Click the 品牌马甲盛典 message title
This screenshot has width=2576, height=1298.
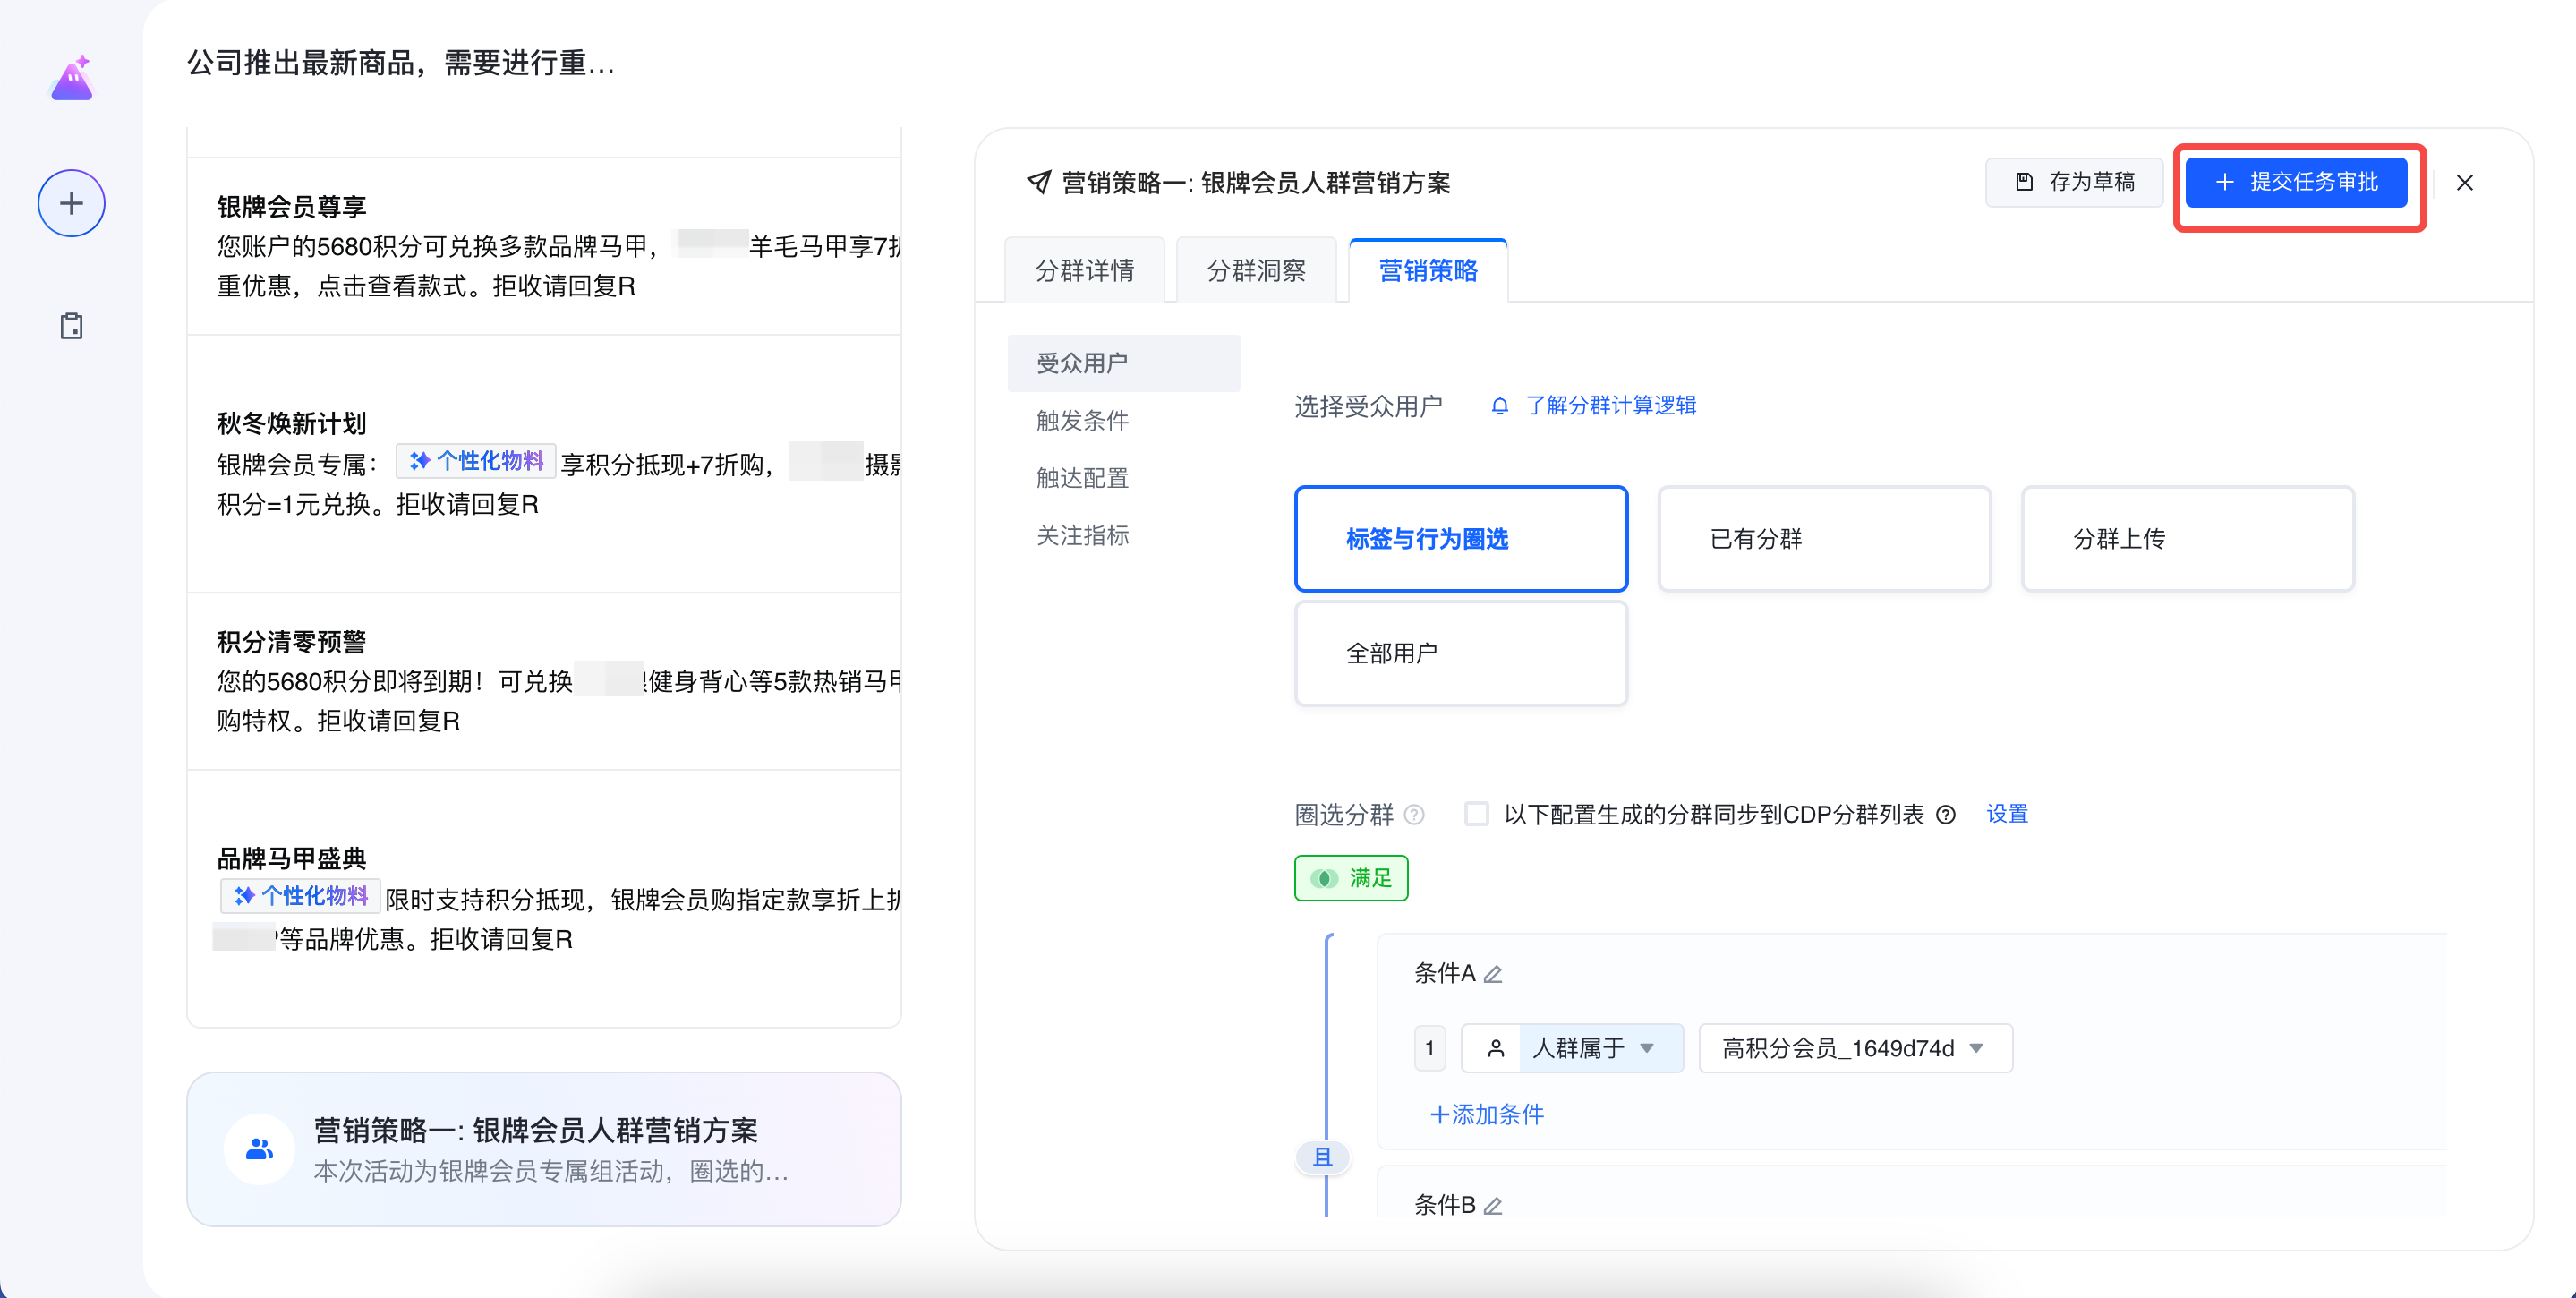click(292, 858)
